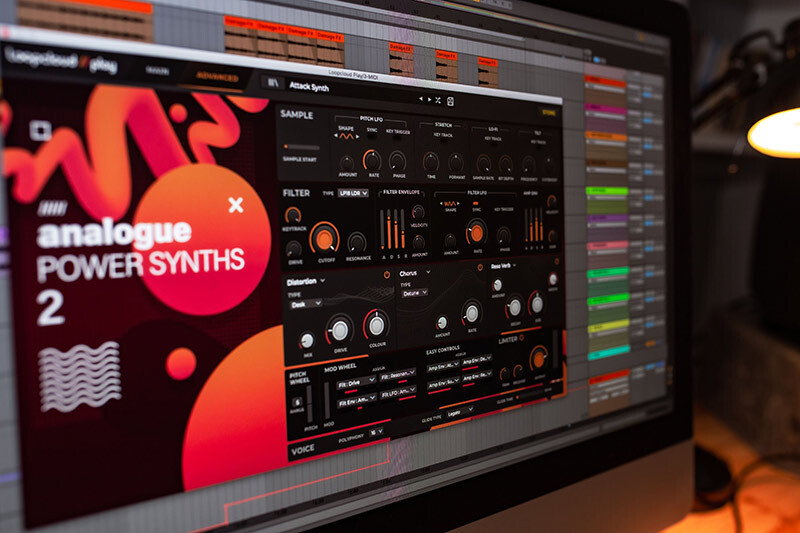Open the Polyphony 16 dropdown
The image size is (800, 533).
(376, 433)
